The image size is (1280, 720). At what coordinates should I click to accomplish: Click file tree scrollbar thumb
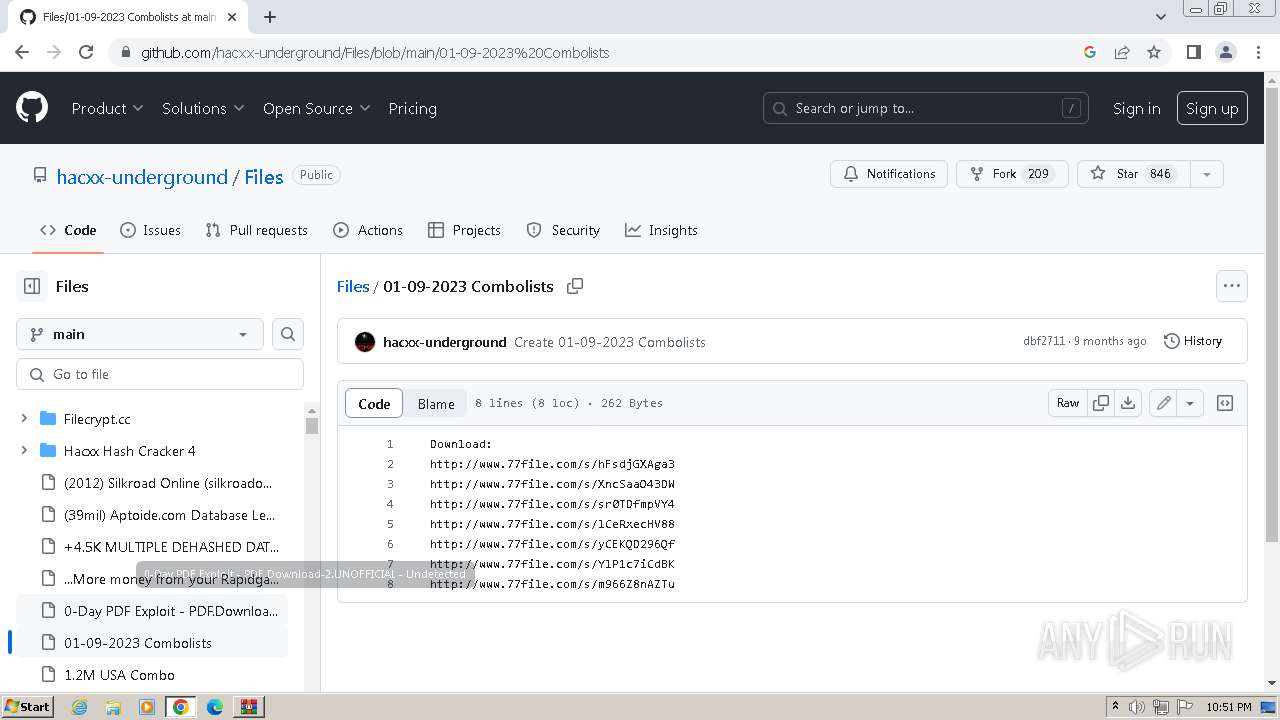(x=312, y=426)
